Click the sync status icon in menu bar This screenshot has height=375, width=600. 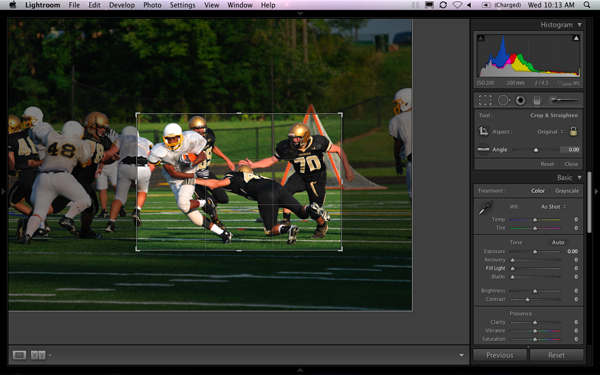443,5
